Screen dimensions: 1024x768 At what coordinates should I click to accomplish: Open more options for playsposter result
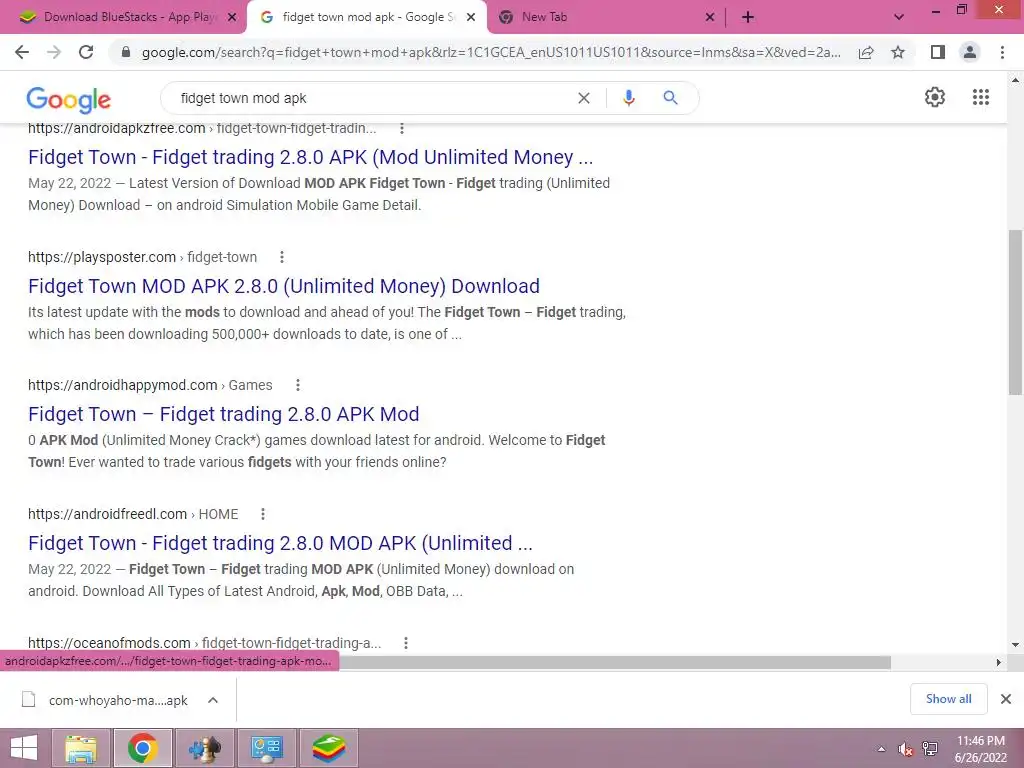[281, 257]
